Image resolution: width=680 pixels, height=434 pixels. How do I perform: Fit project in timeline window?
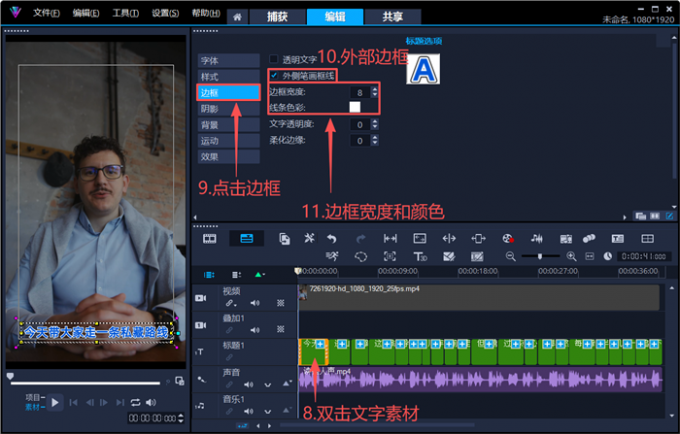point(589,257)
